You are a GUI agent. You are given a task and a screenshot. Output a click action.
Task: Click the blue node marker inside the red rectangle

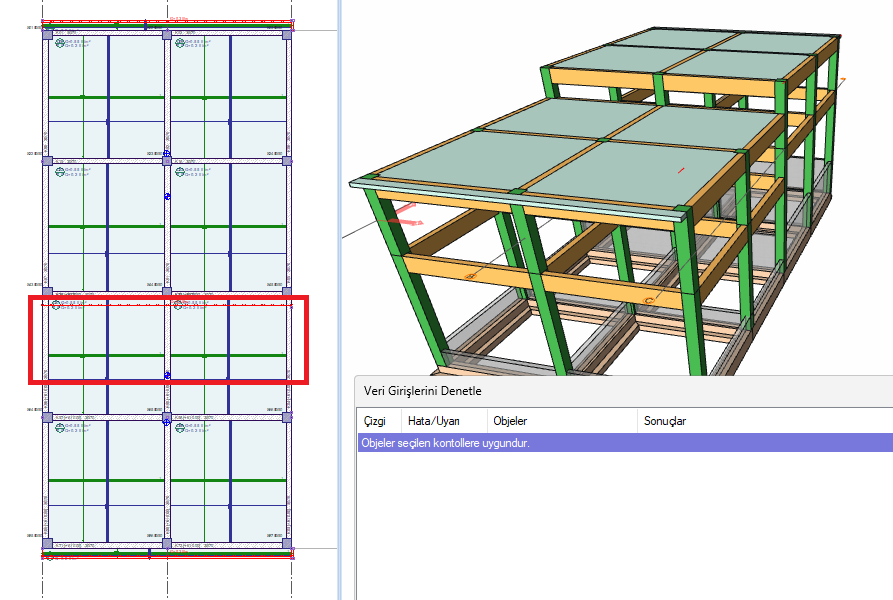click(167, 375)
